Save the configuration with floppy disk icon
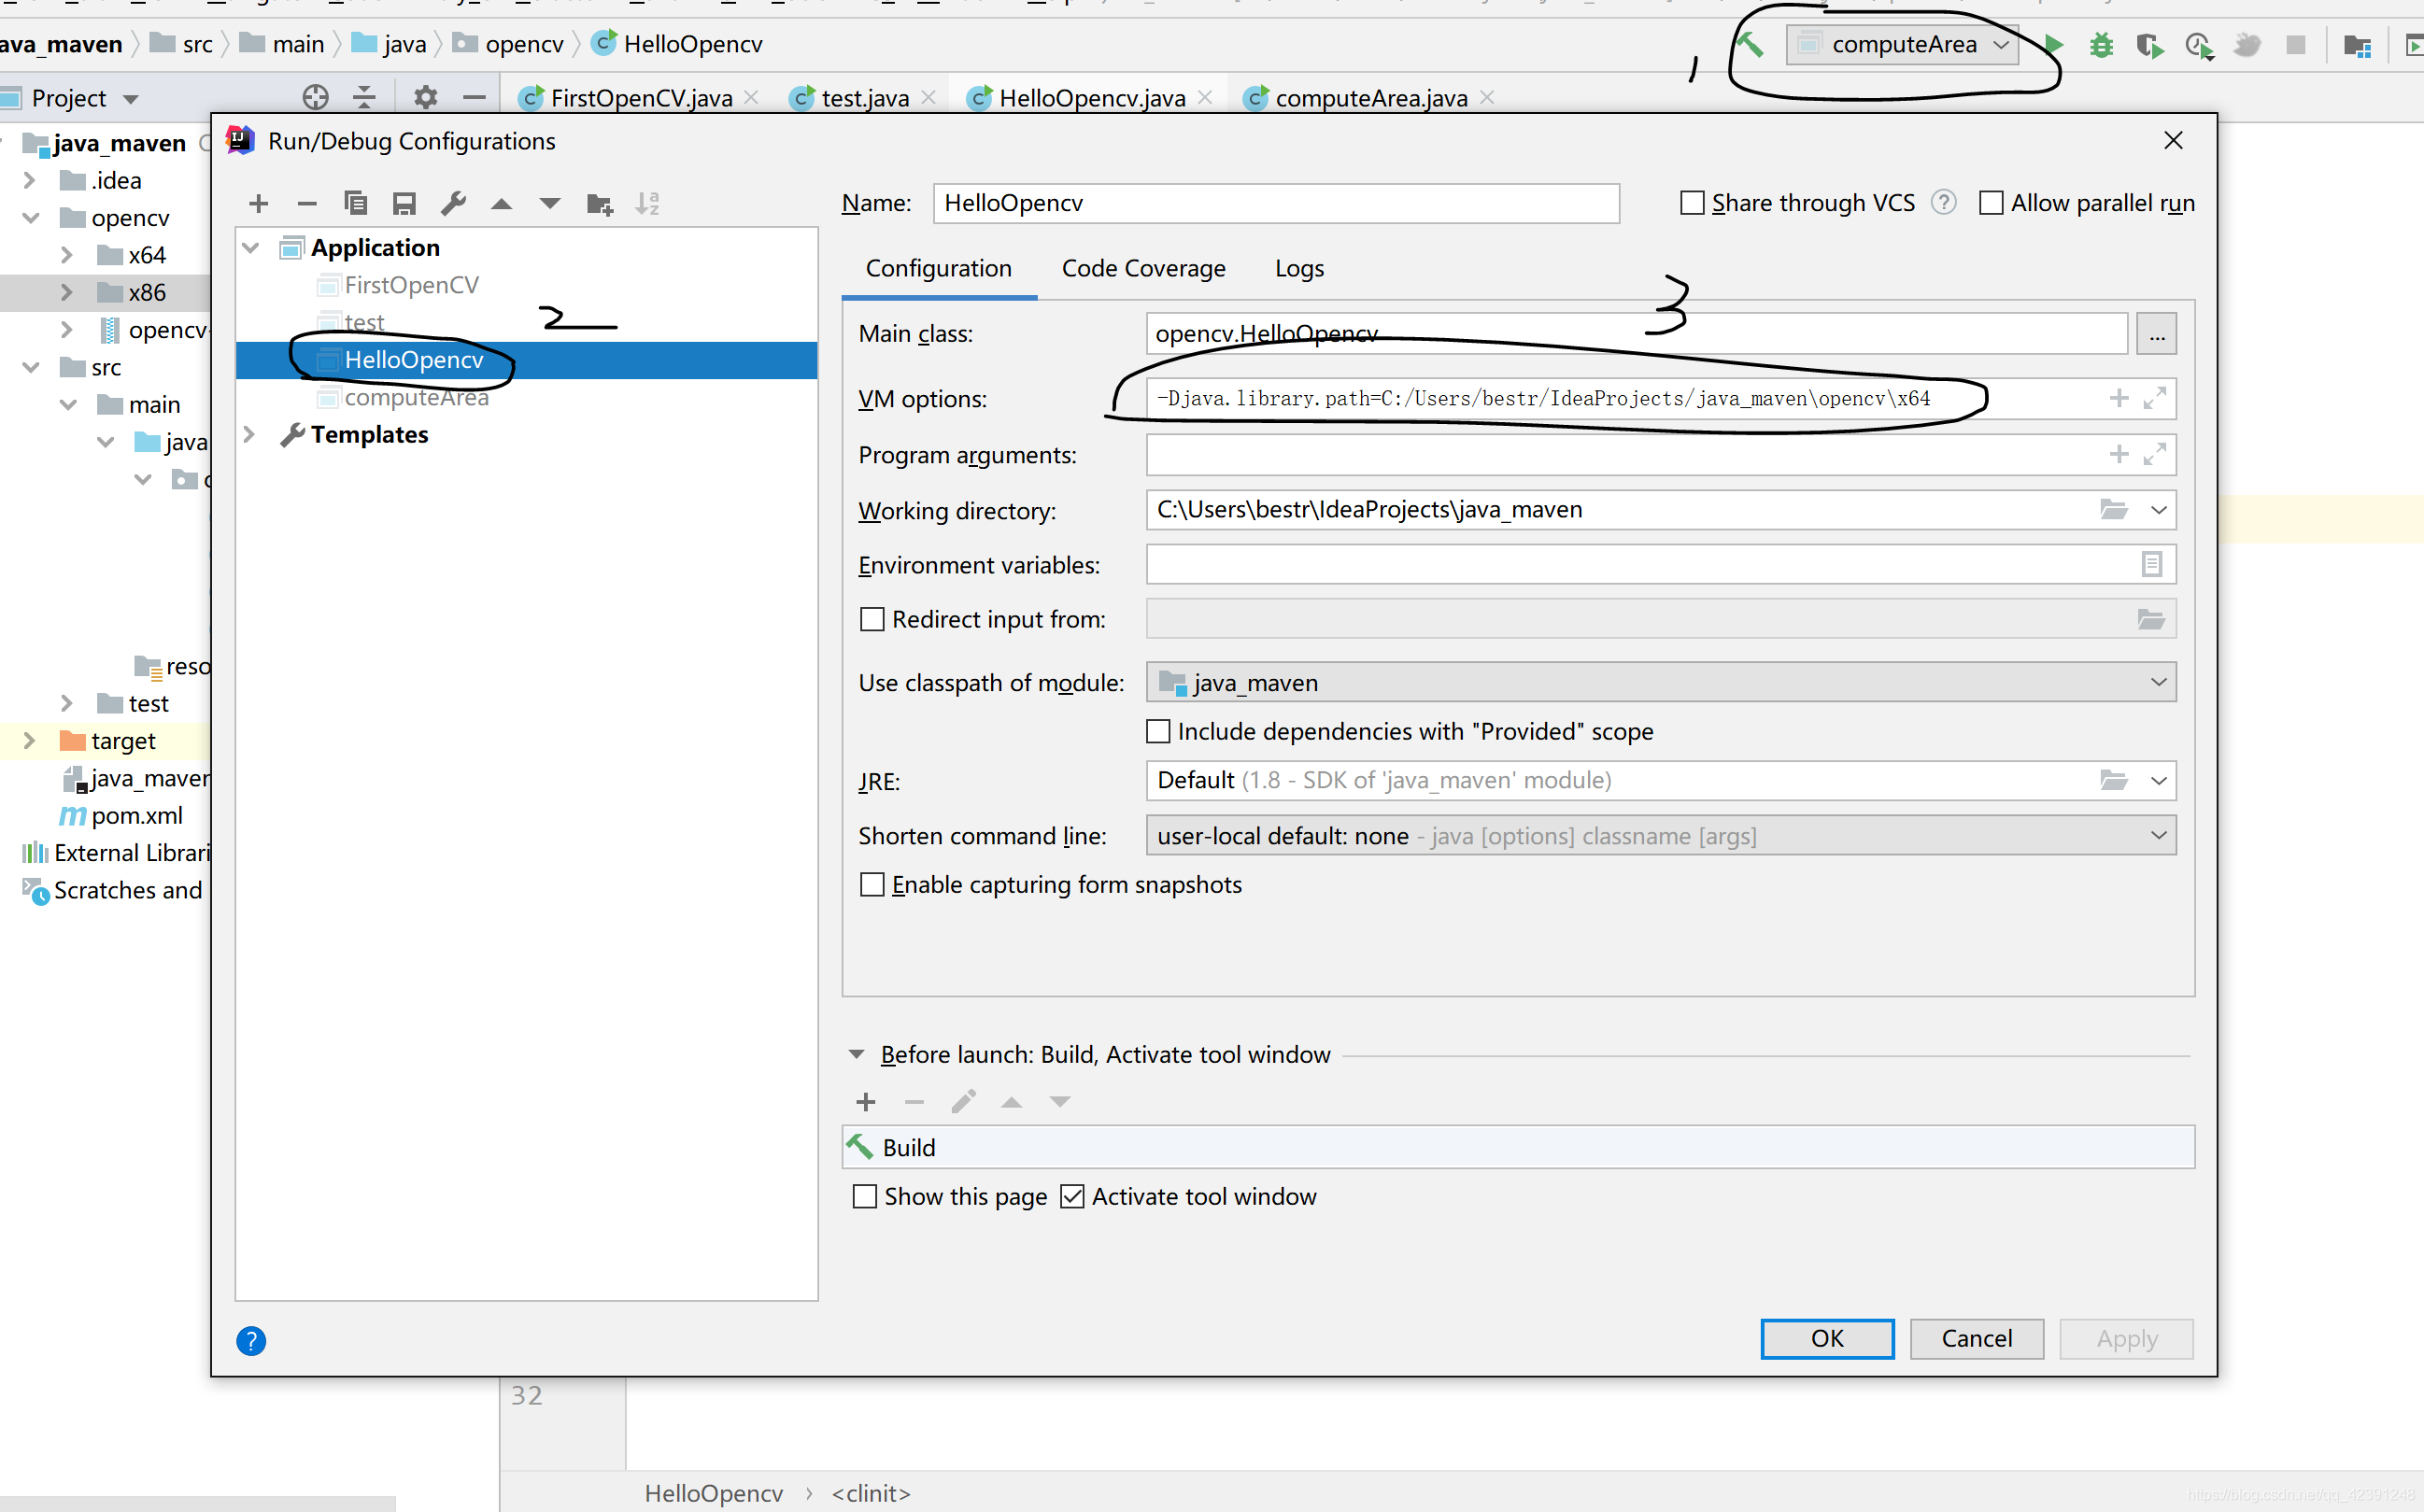Viewport: 2424px width, 1512px height. pos(404,203)
